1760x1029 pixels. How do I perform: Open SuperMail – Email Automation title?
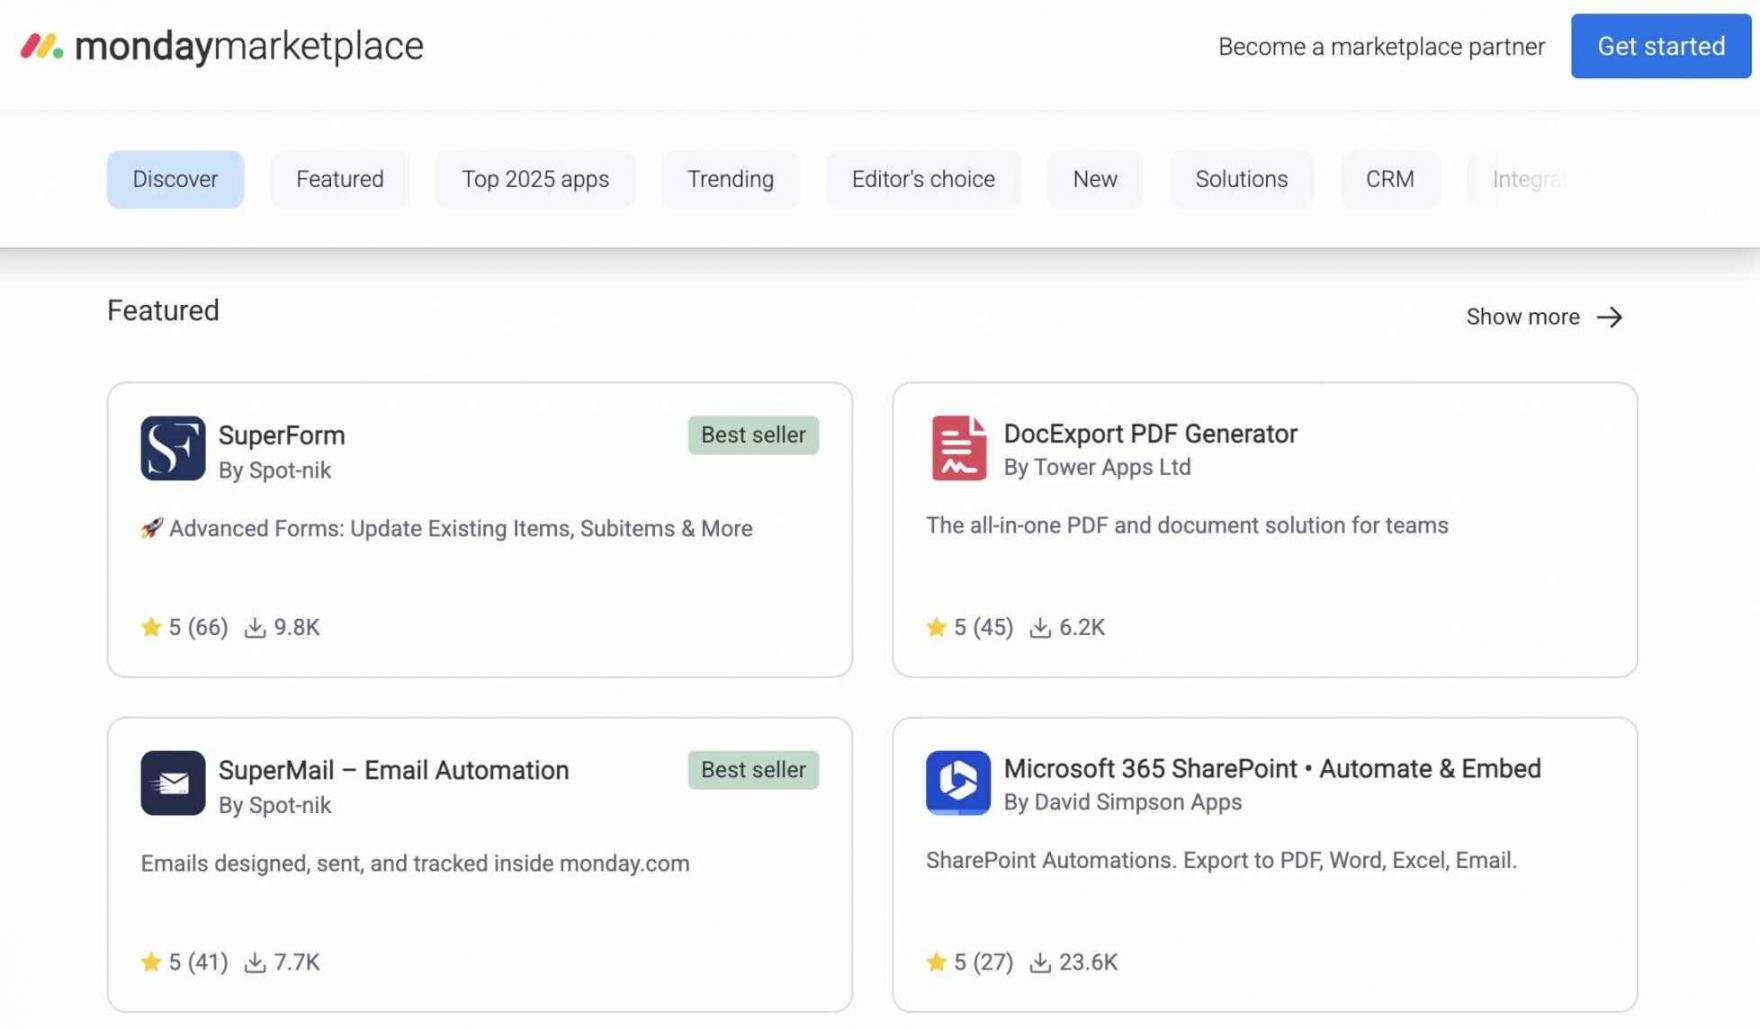[x=394, y=770]
